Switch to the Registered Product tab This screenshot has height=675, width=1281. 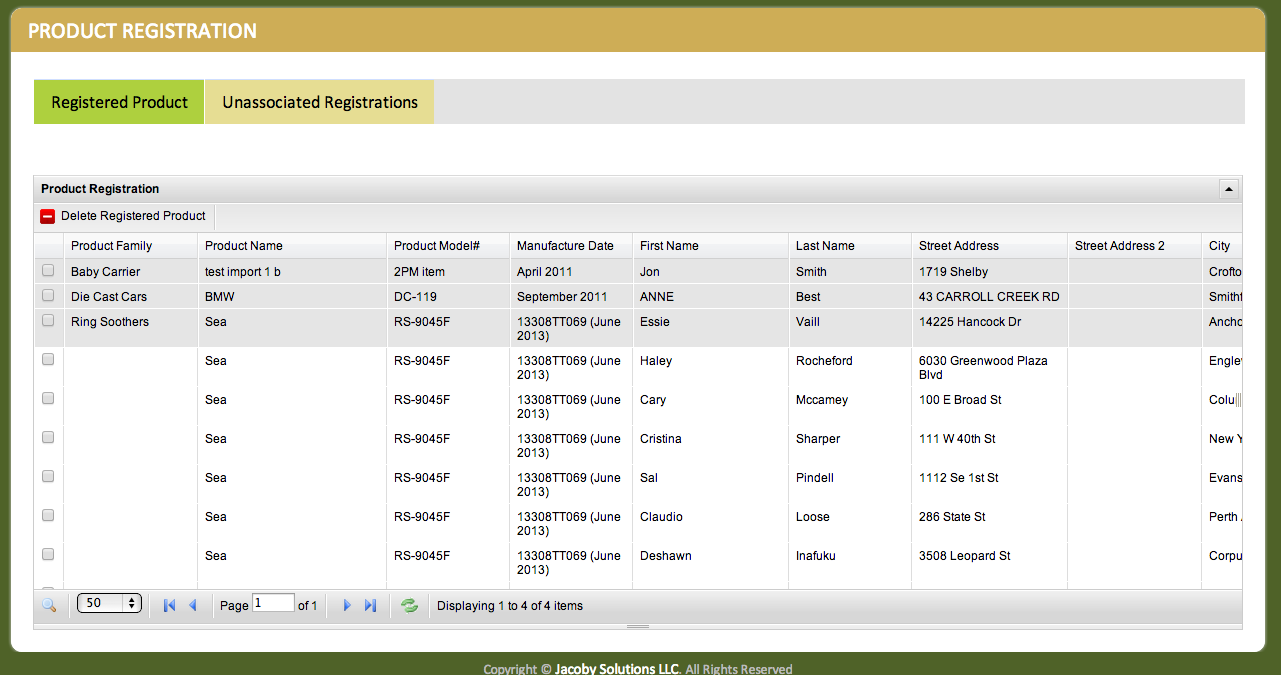coord(119,102)
